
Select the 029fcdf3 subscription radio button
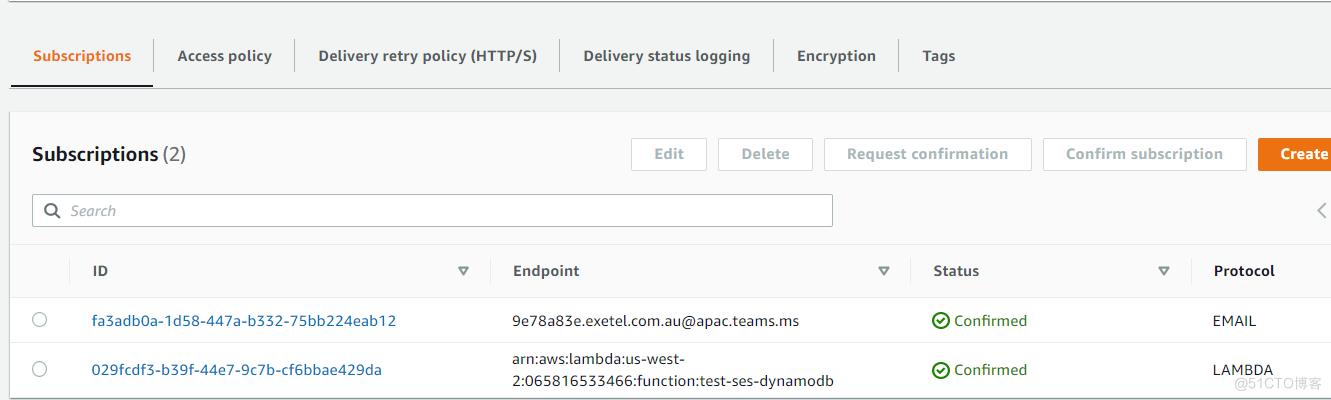[x=39, y=369]
